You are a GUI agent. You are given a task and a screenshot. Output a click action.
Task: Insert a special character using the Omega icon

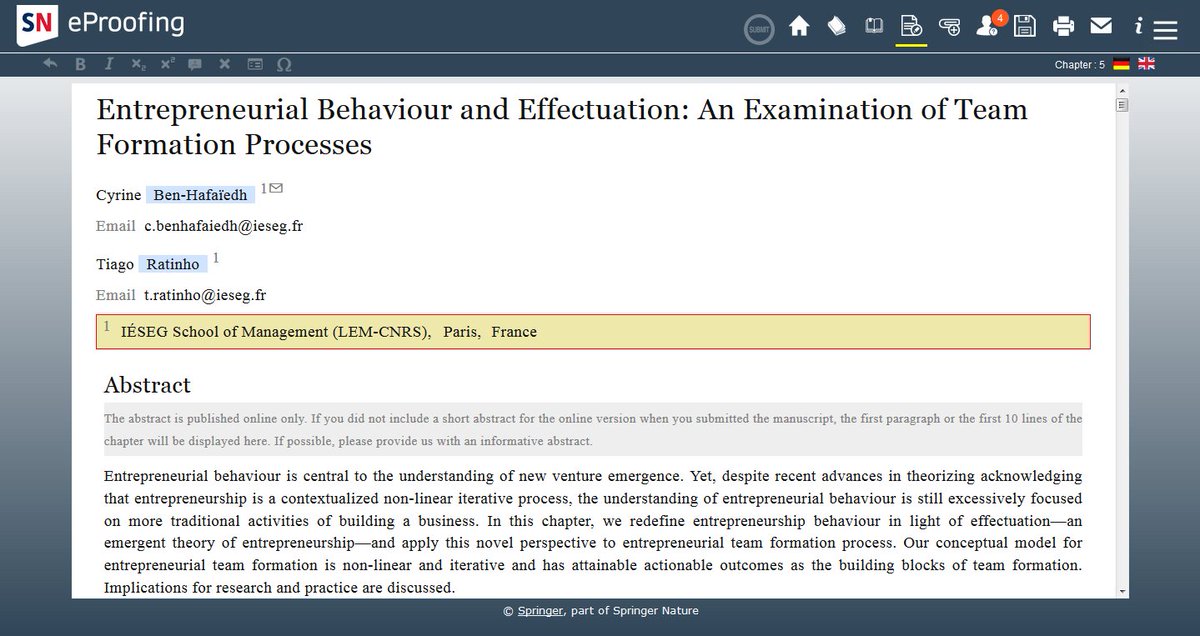click(283, 64)
